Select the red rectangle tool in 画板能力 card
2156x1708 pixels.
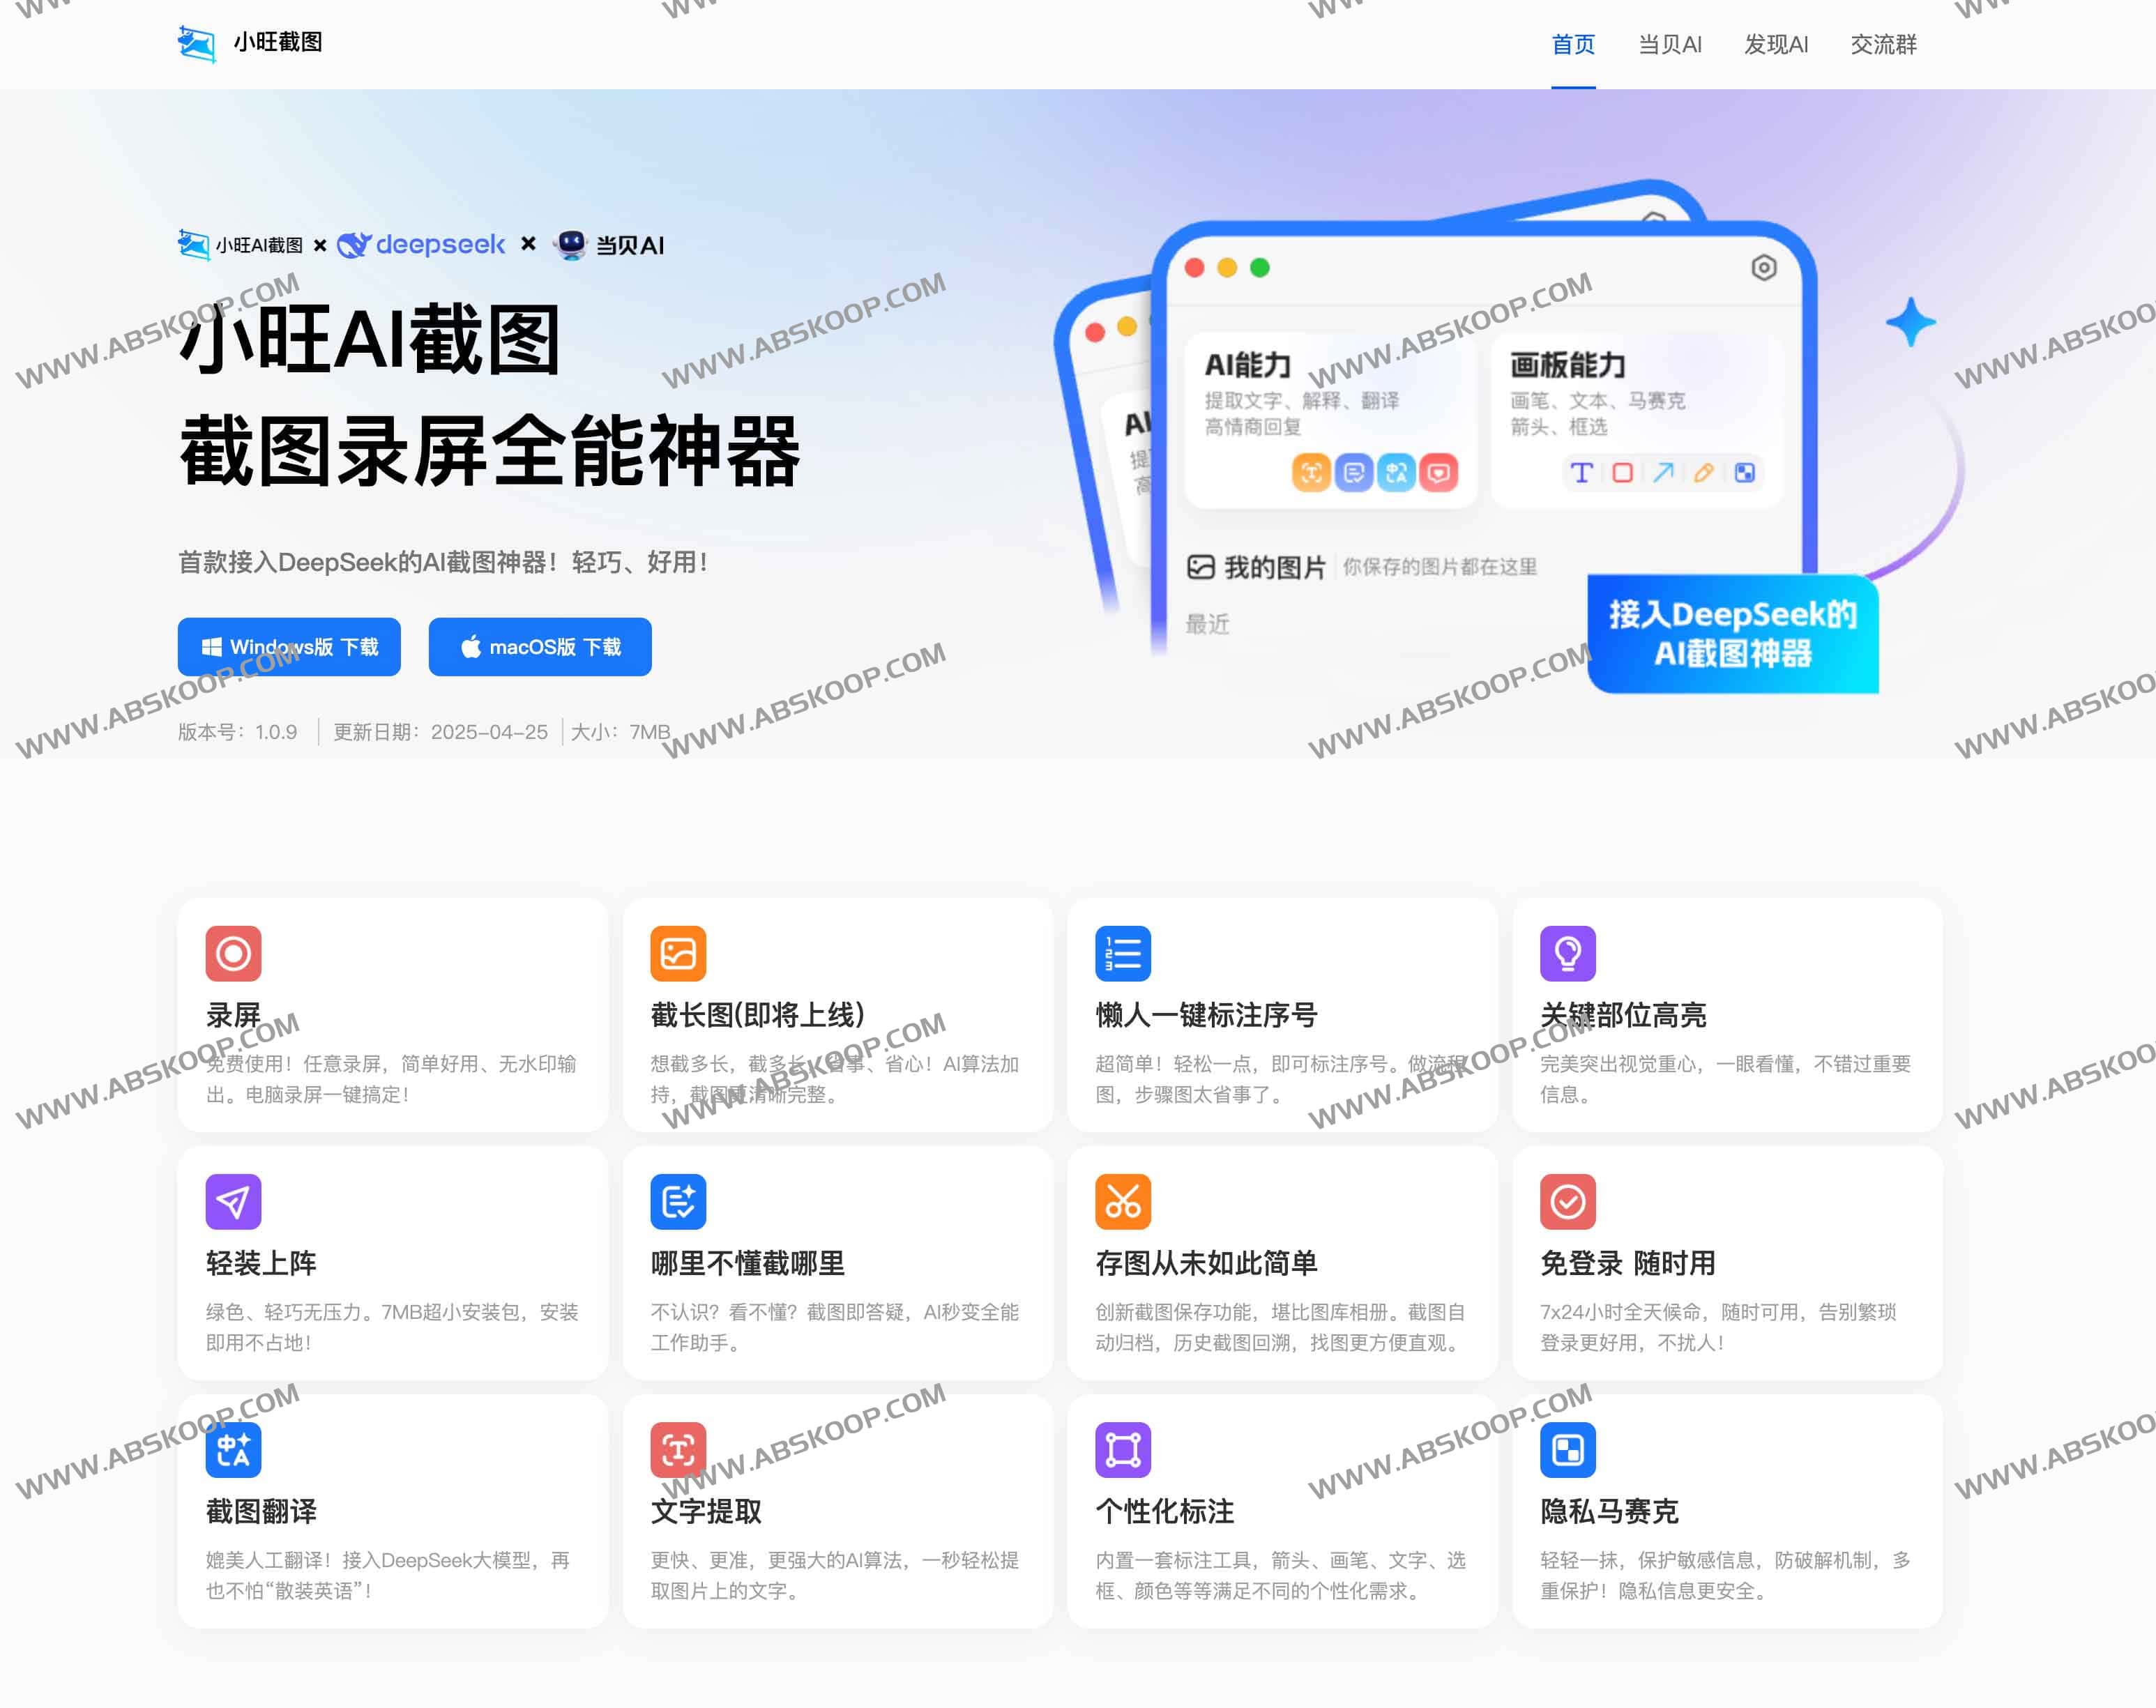click(1622, 472)
